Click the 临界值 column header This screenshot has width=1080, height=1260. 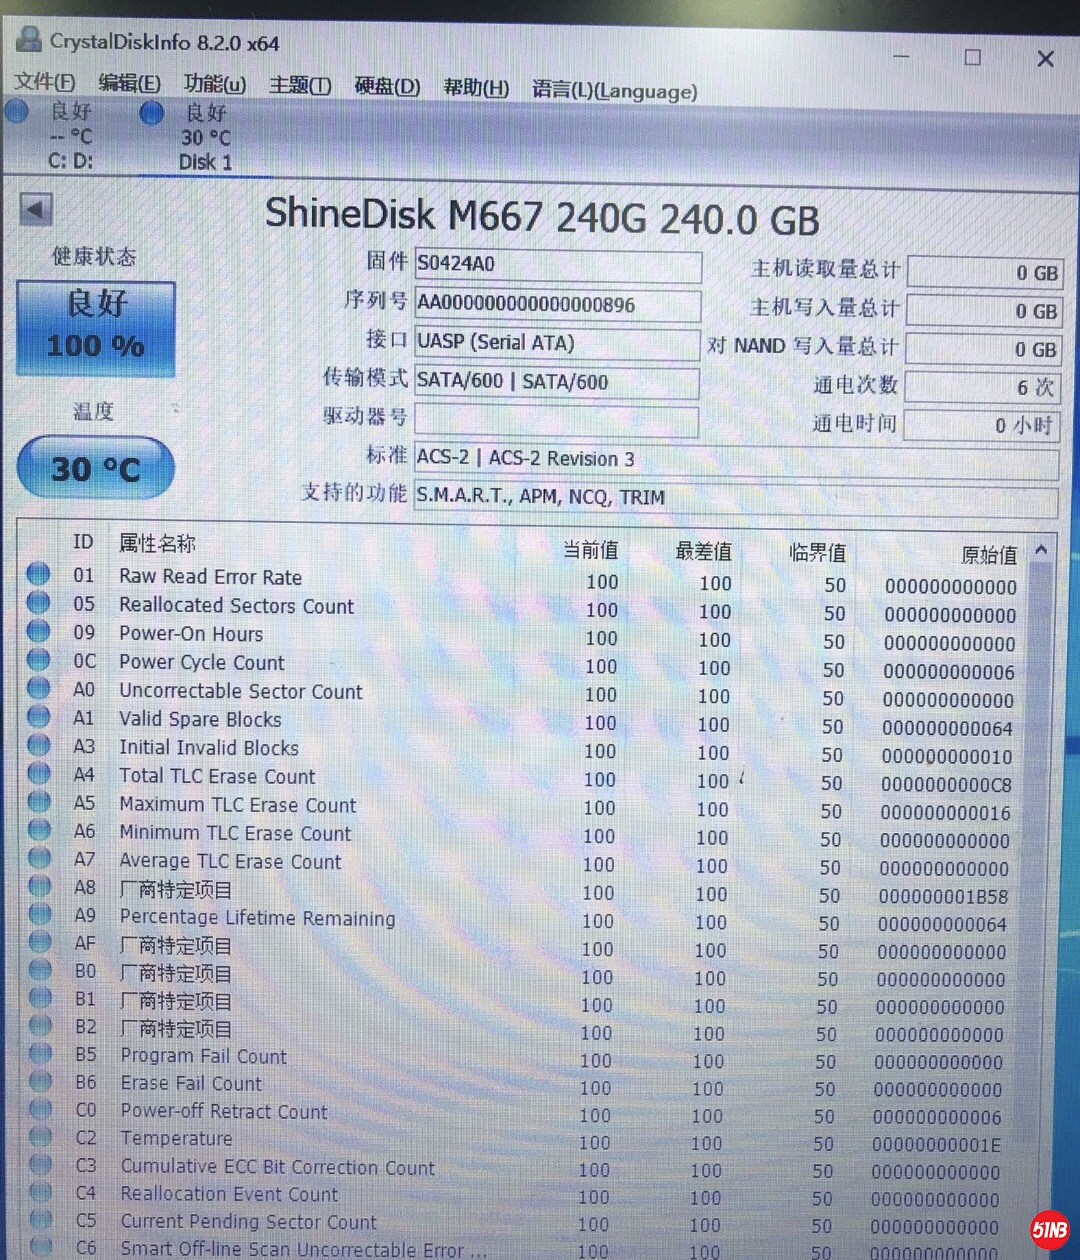(817, 552)
